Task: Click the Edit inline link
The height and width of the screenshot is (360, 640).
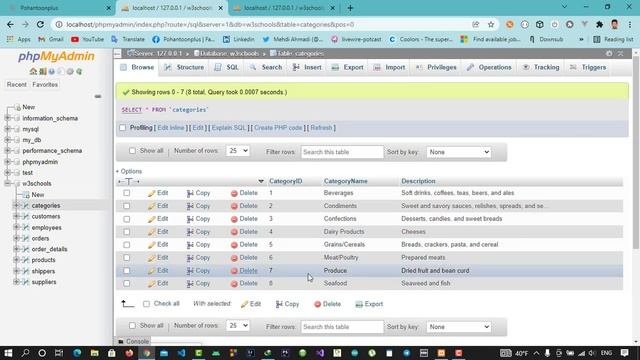Action: click(171, 128)
